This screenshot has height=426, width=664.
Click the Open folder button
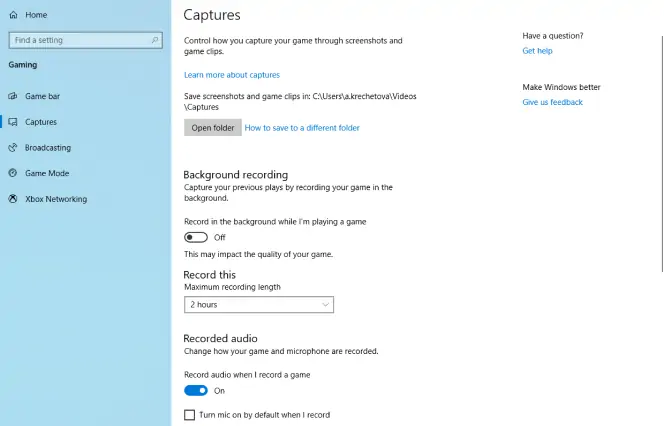click(213, 127)
